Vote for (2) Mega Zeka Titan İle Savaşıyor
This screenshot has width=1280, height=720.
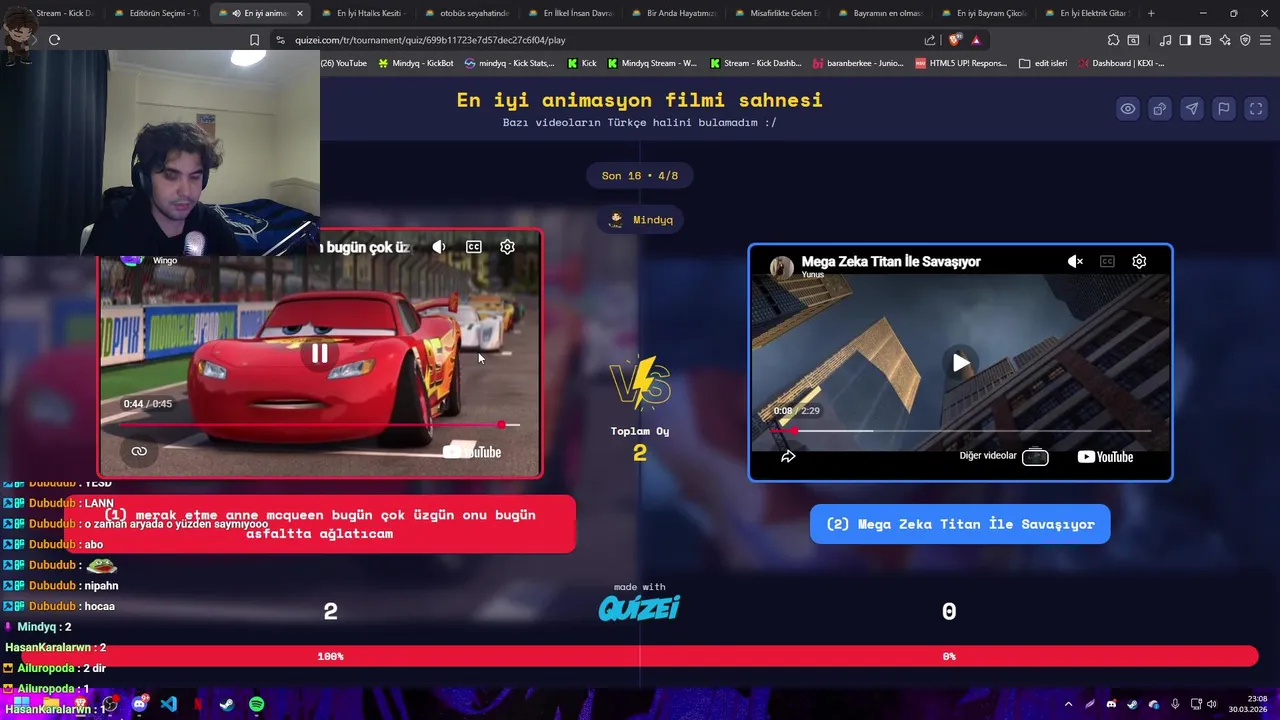pos(960,524)
